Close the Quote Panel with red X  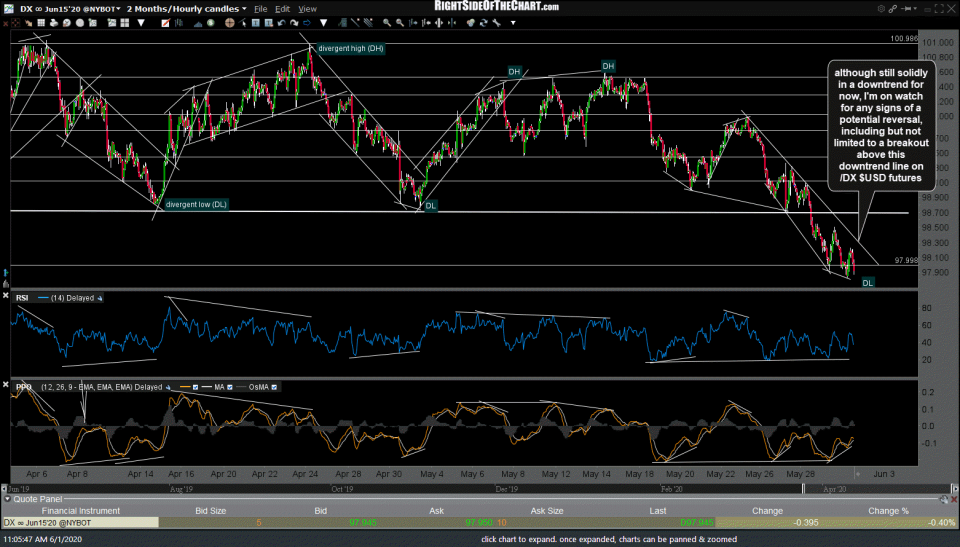953,499
